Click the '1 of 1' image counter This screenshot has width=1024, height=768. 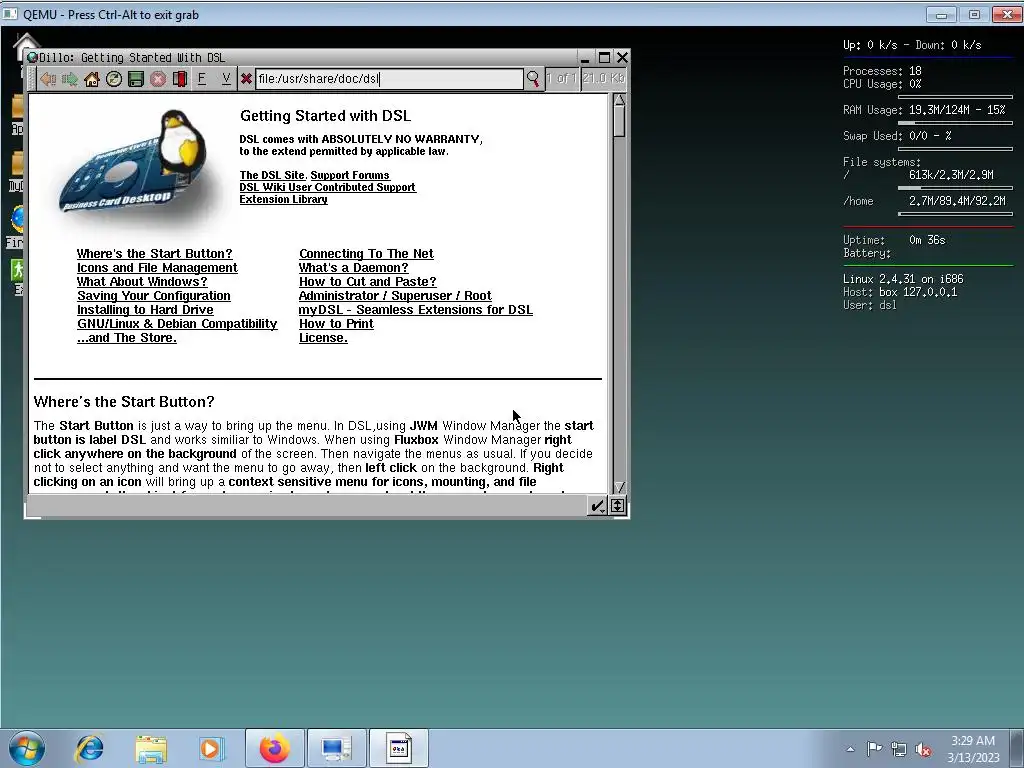562,79
